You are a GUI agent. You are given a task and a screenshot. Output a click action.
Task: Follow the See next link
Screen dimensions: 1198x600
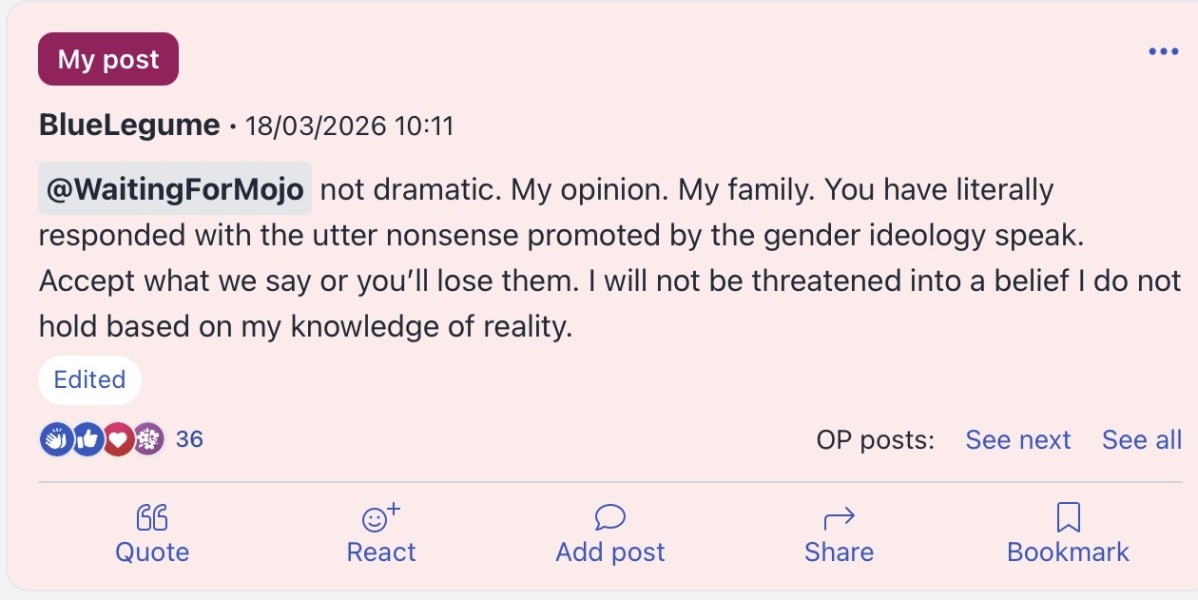(x=1017, y=439)
